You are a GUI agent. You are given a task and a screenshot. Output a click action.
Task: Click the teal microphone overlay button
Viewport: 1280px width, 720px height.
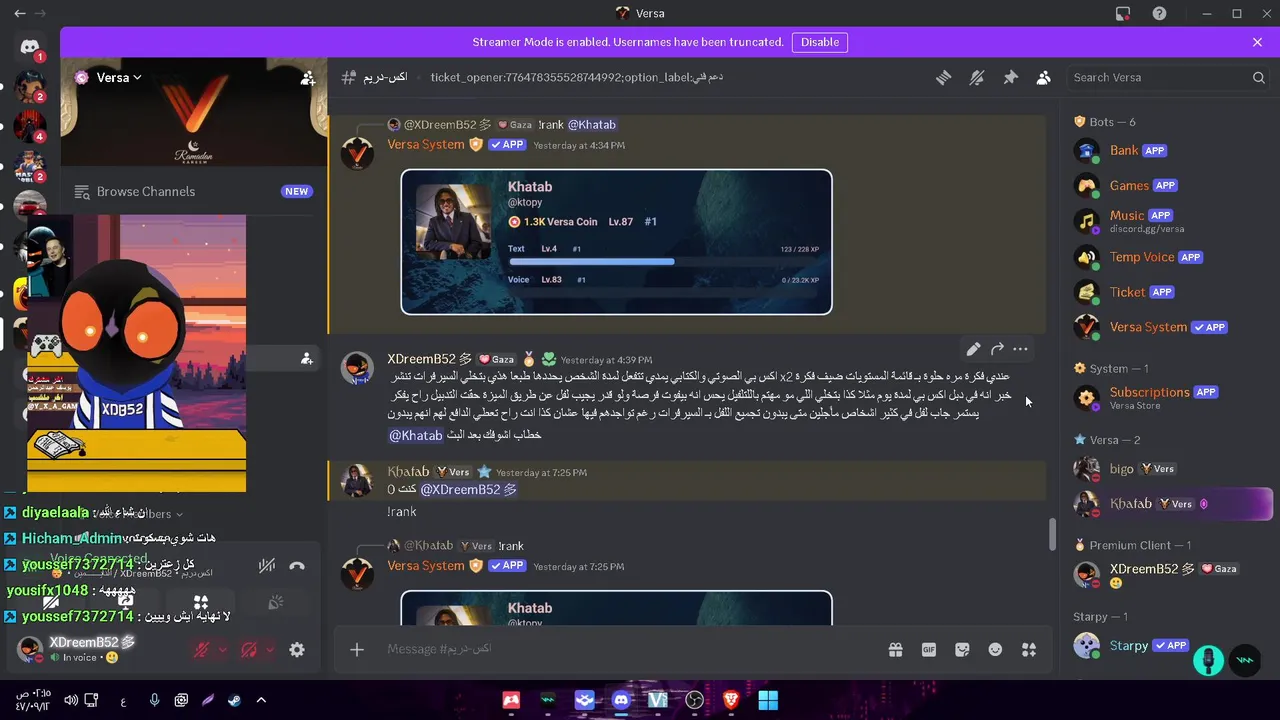1208,660
